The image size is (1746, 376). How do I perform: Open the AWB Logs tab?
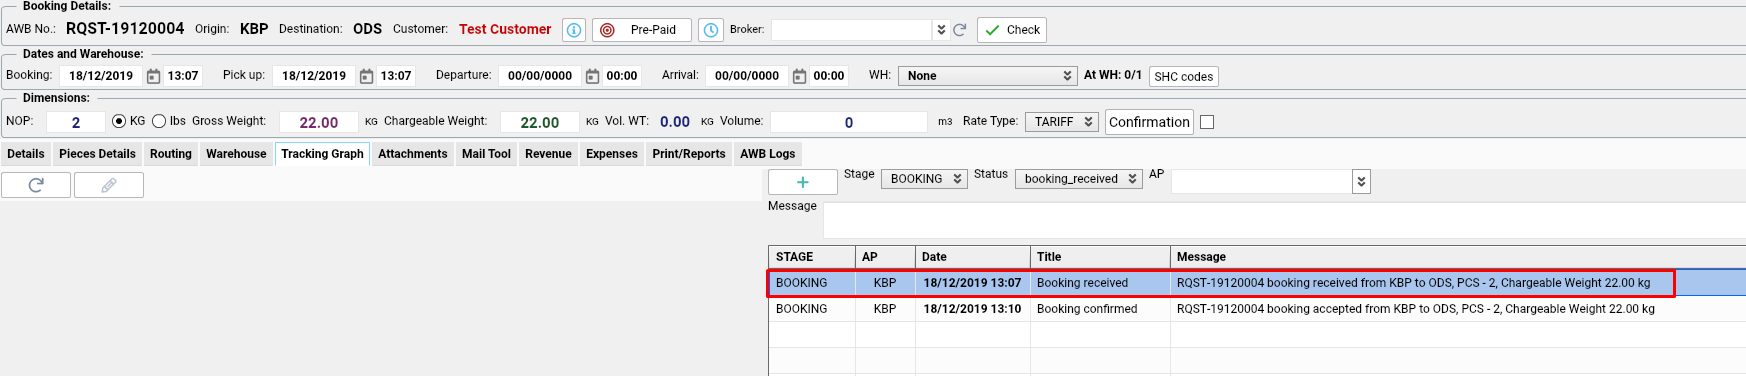coord(767,154)
